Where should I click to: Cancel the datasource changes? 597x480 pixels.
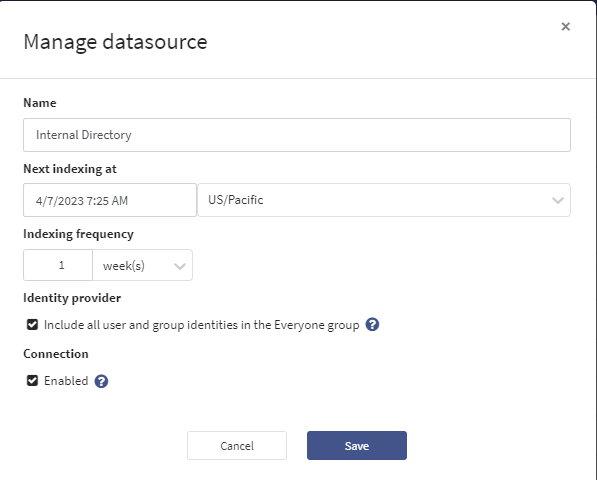237,445
